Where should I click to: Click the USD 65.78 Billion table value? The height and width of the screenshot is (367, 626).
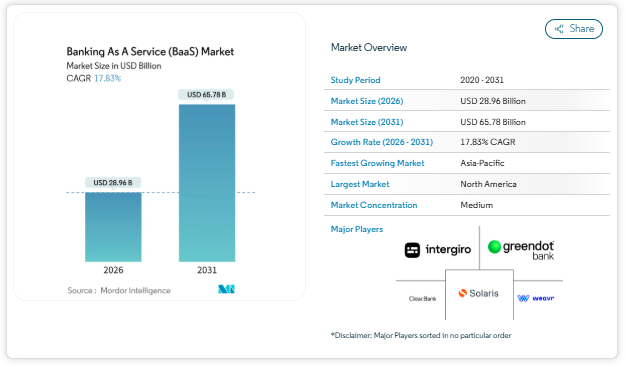[x=493, y=122]
